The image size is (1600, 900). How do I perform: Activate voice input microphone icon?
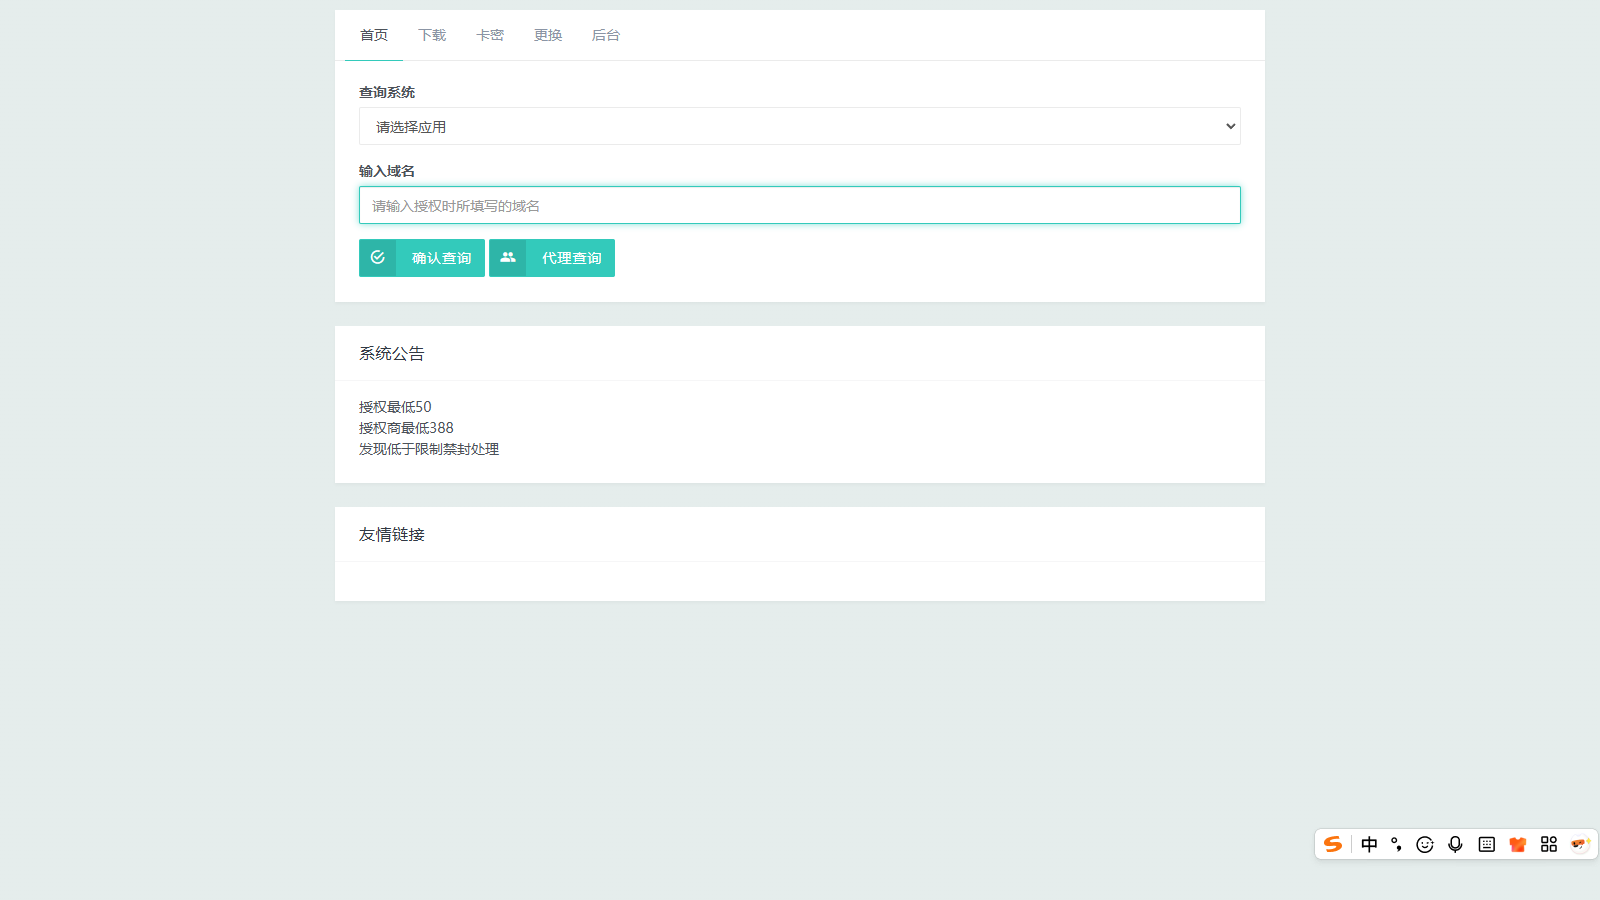[1454, 844]
